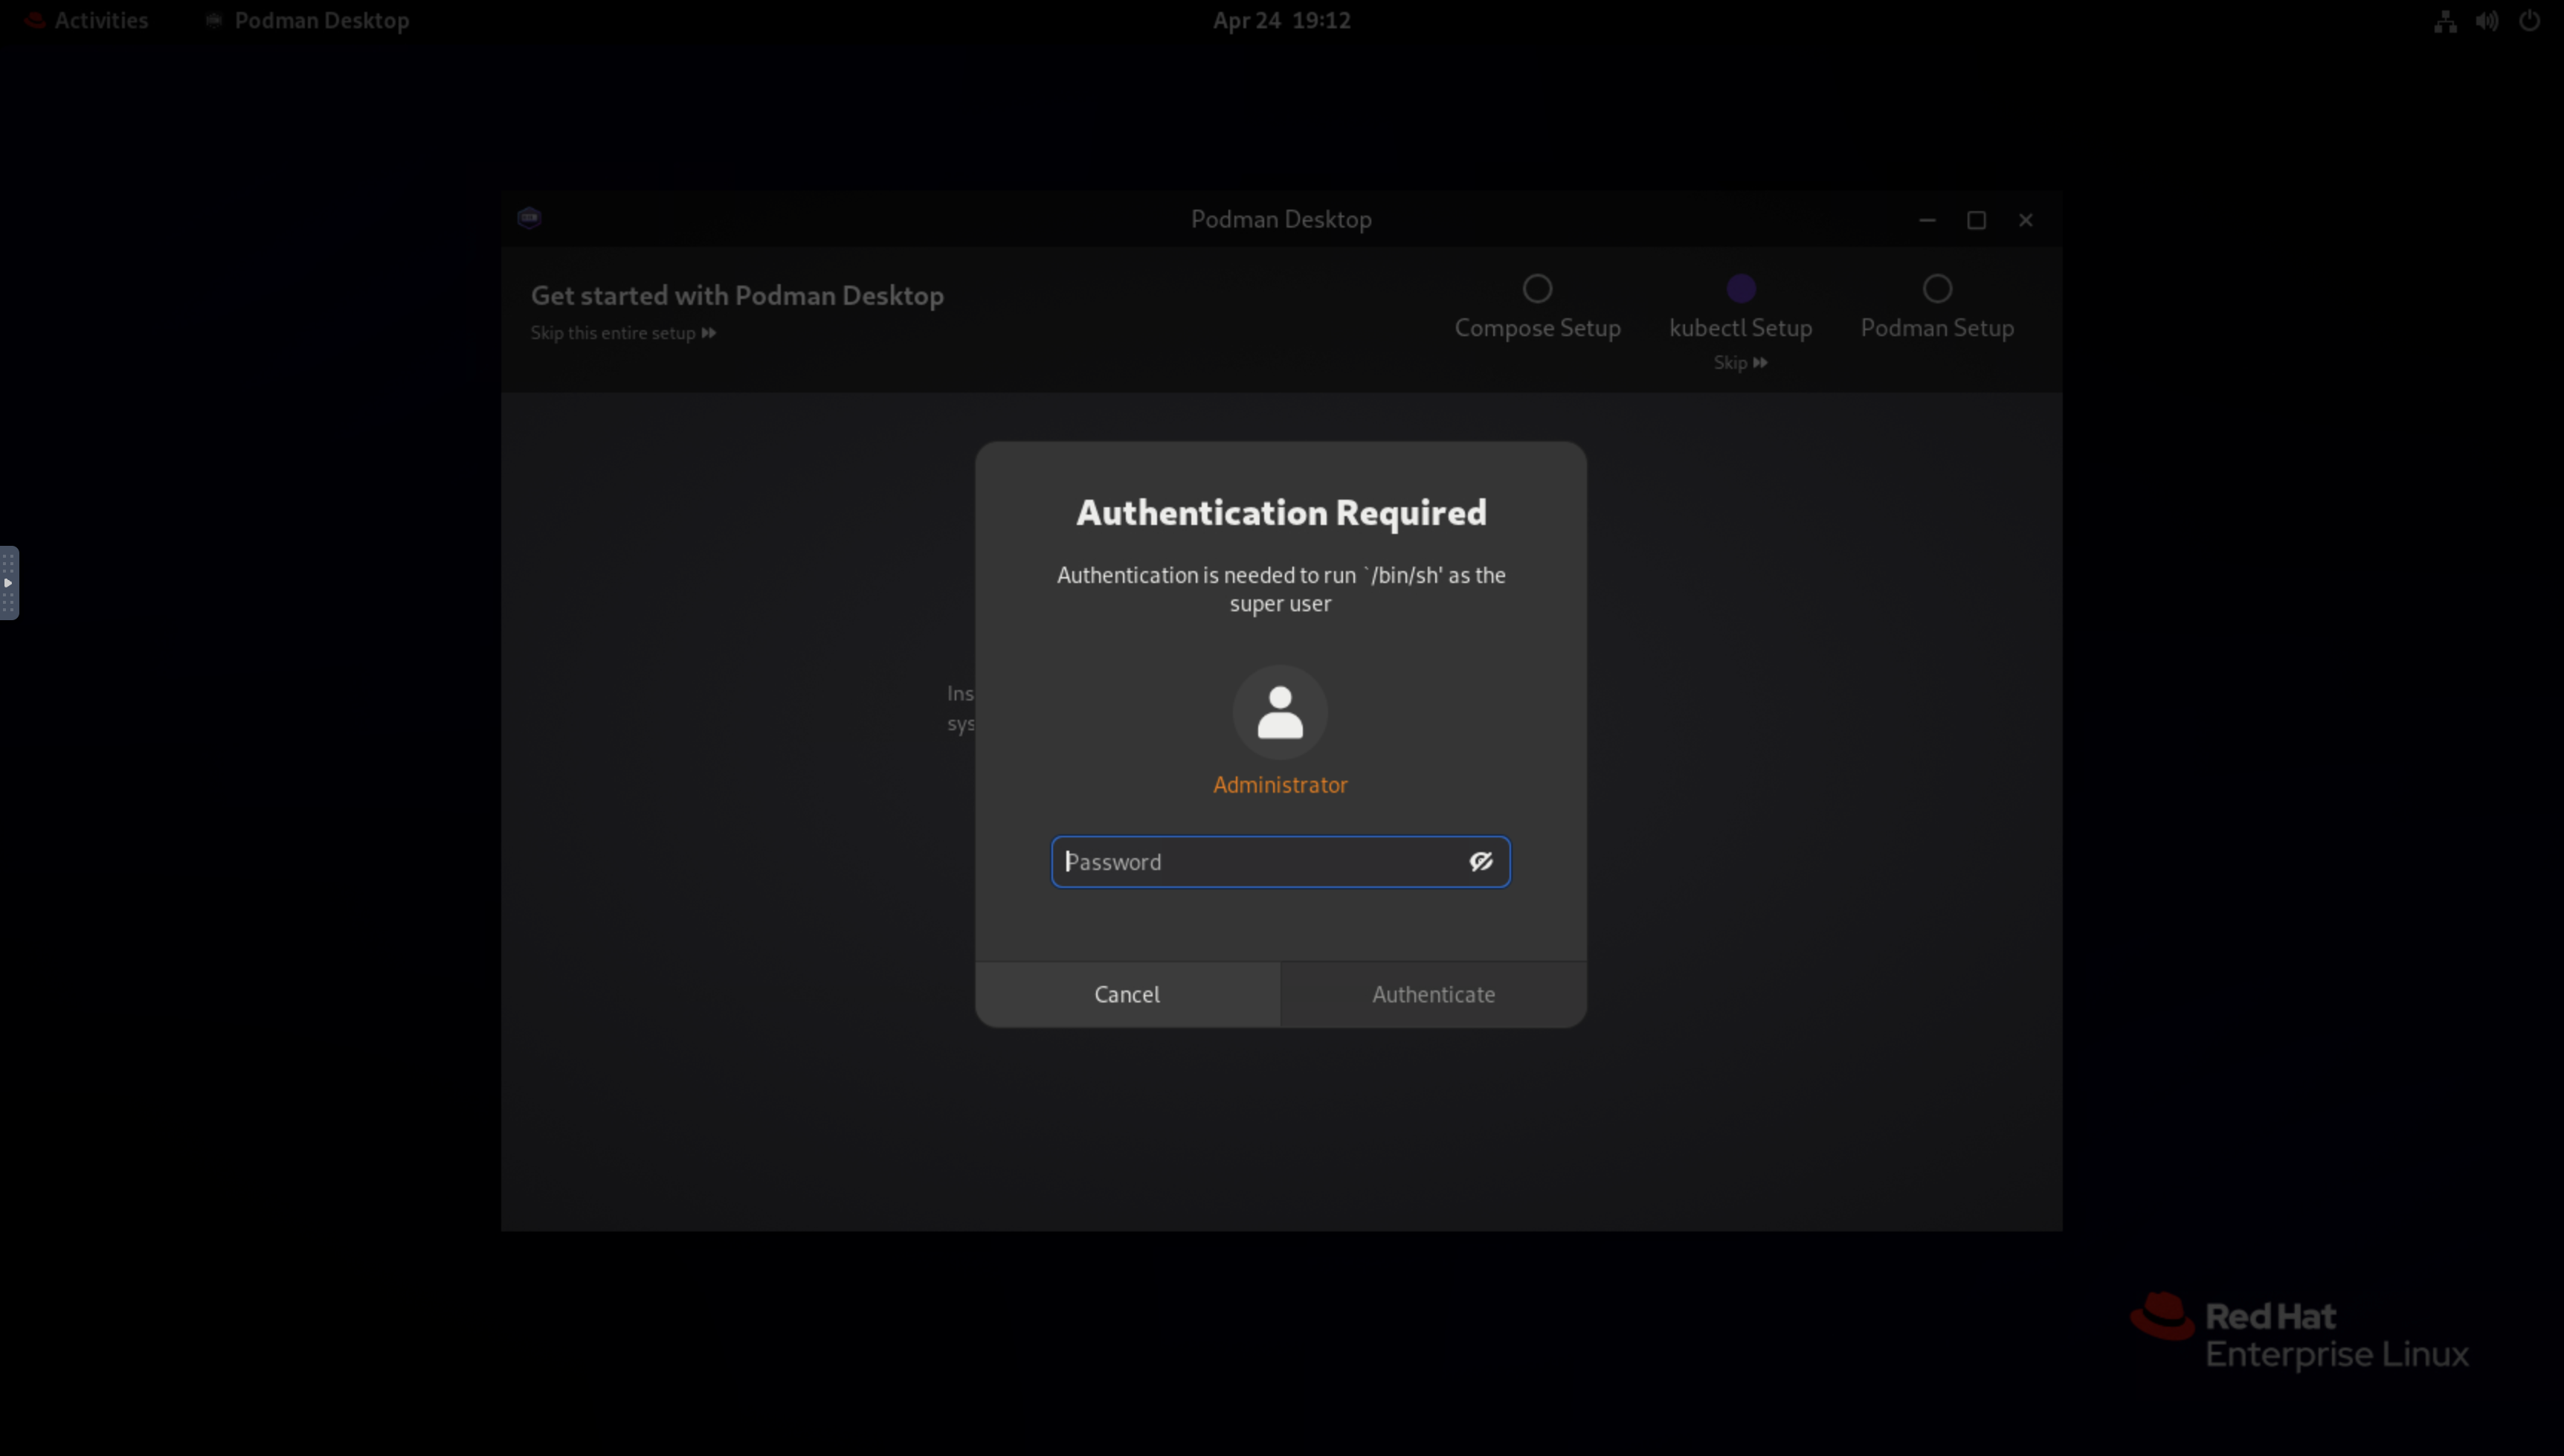The height and width of the screenshot is (1456, 2564).
Task: Click the Administrator user avatar
Action: click(1280, 712)
